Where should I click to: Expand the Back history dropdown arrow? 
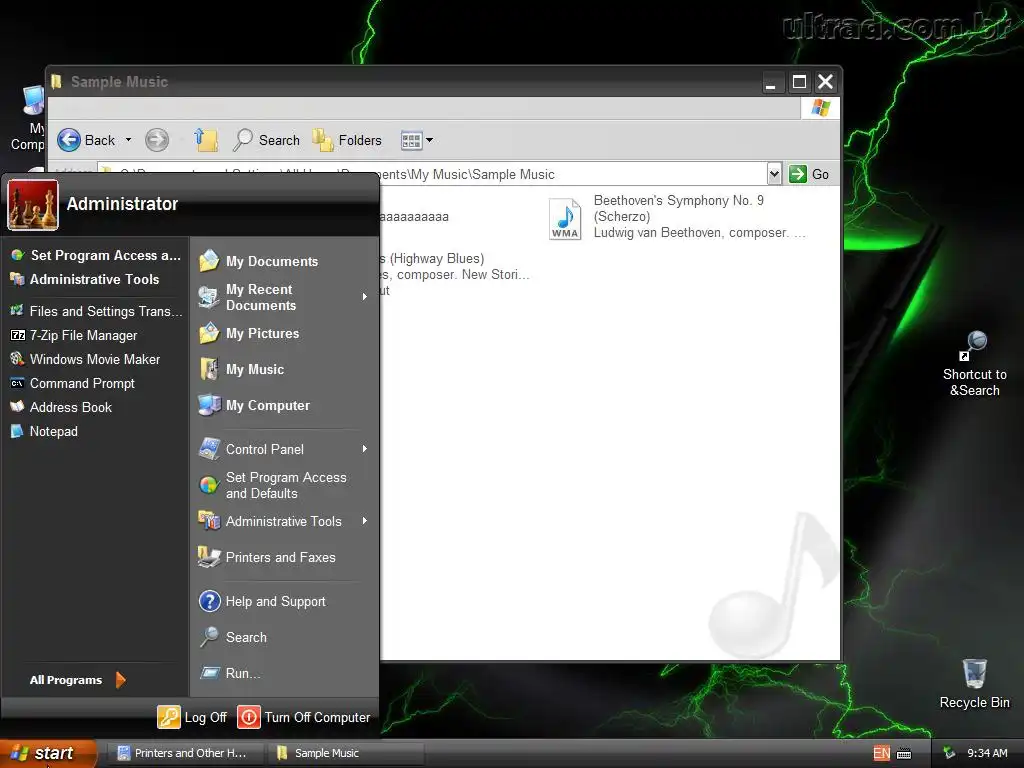129,140
